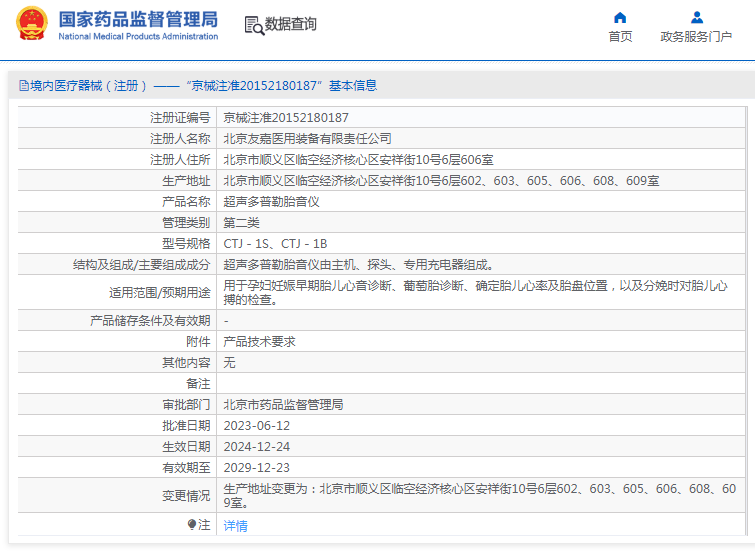Click the 变更情况 row label
The image size is (755, 553).
pos(186,495)
